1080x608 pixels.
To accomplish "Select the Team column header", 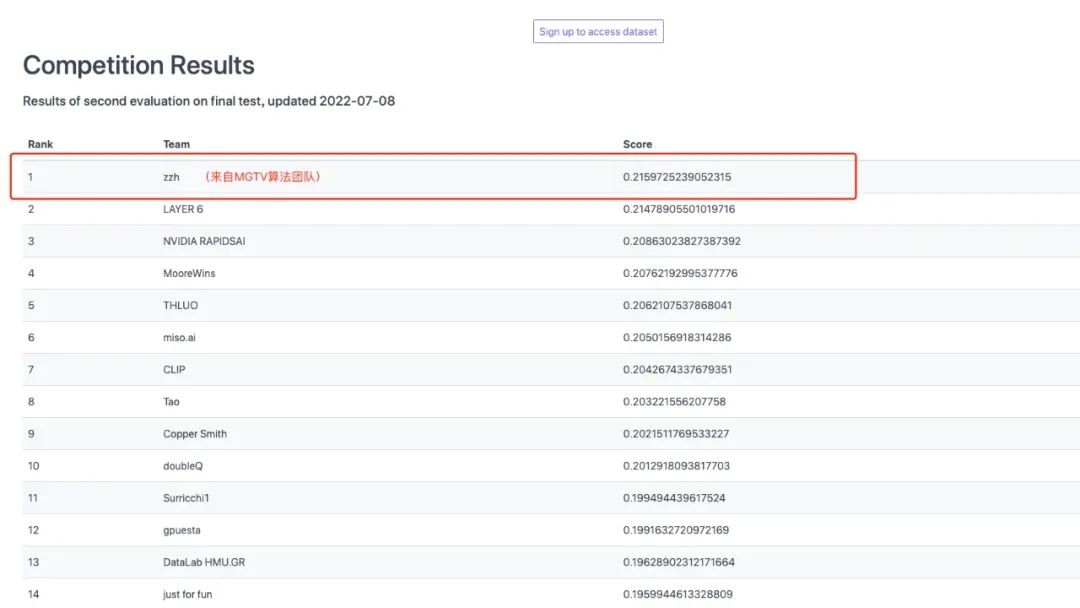I will coord(176,145).
